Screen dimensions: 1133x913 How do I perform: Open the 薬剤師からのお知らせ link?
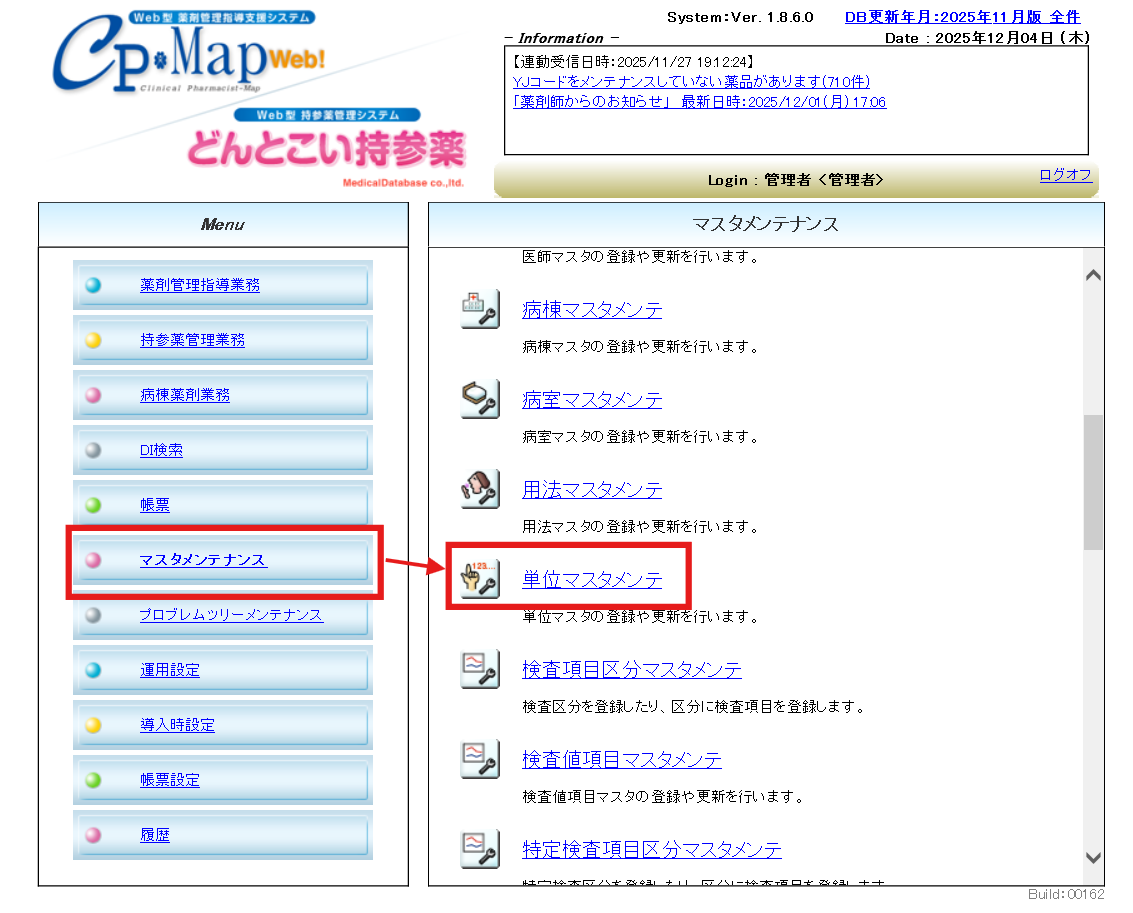pos(699,102)
